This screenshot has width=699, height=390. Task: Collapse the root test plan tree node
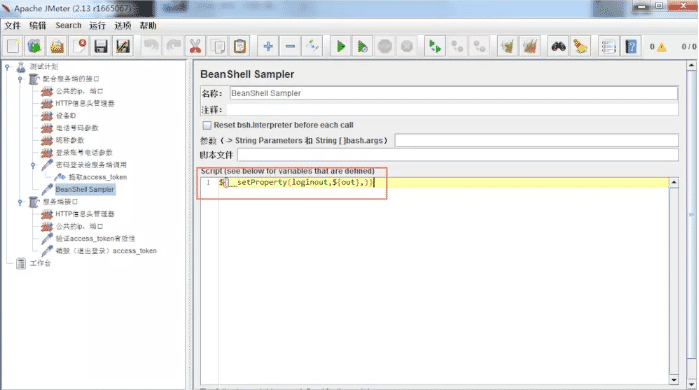pyautogui.click(x=7, y=67)
